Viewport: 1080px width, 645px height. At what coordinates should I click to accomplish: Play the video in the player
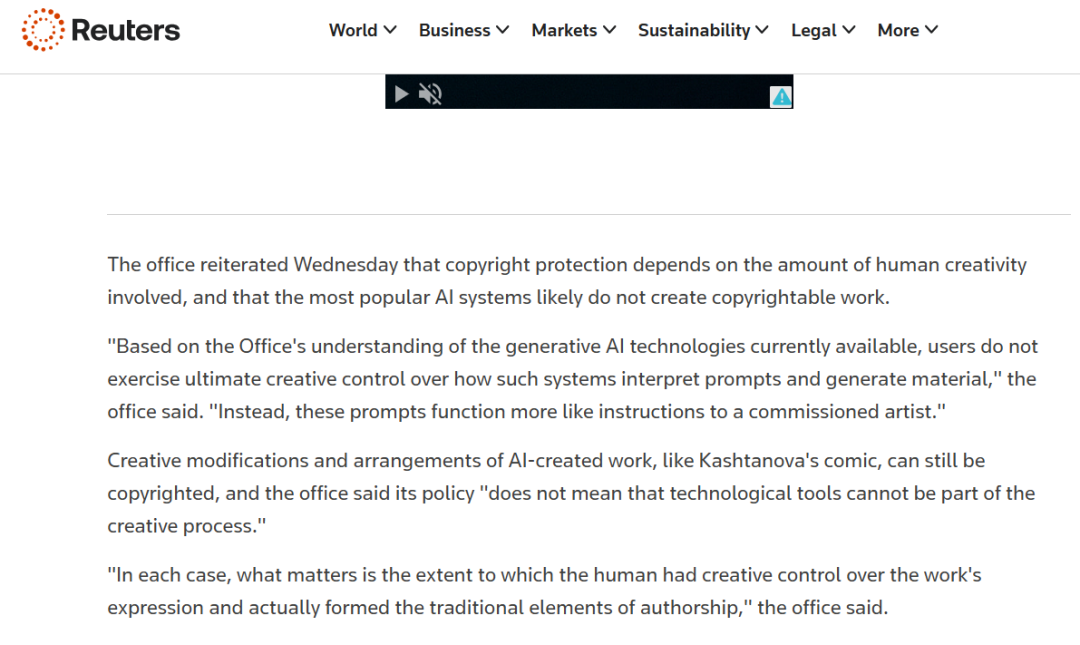[401, 94]
